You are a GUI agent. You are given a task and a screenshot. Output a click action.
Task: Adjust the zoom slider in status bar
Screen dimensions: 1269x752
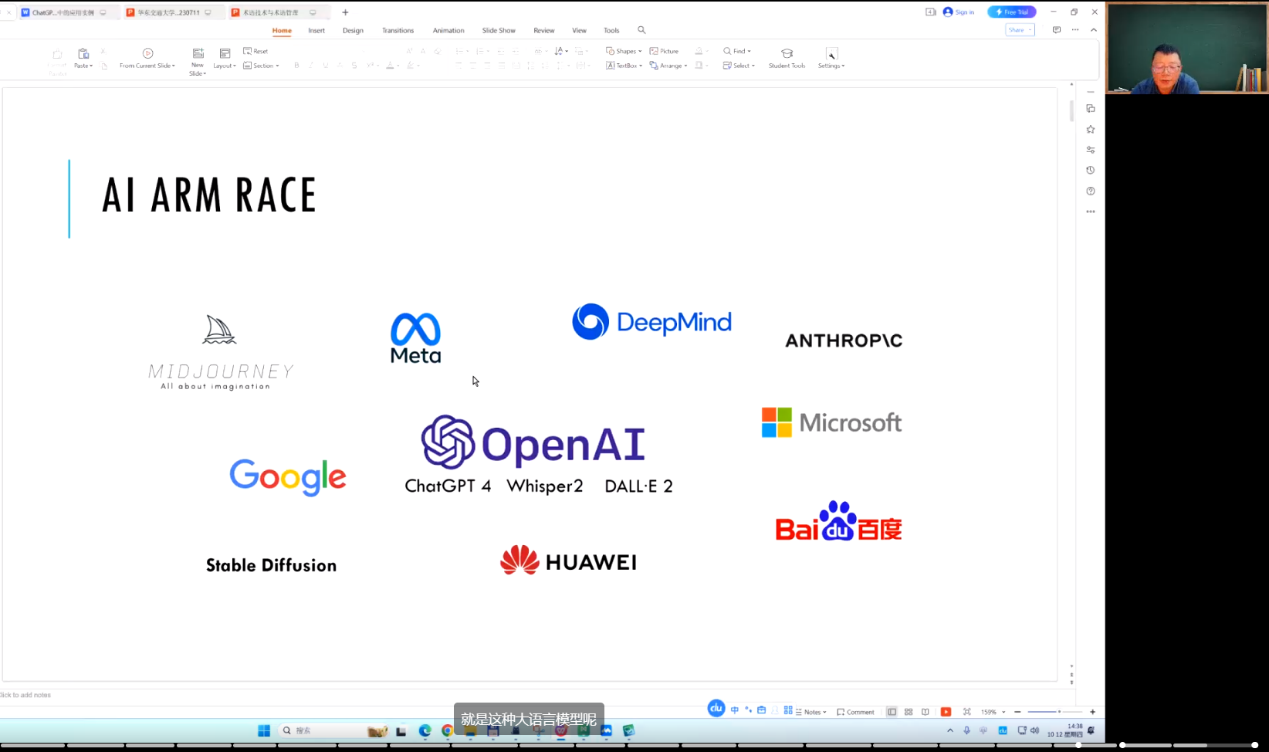coord(1058,712)
